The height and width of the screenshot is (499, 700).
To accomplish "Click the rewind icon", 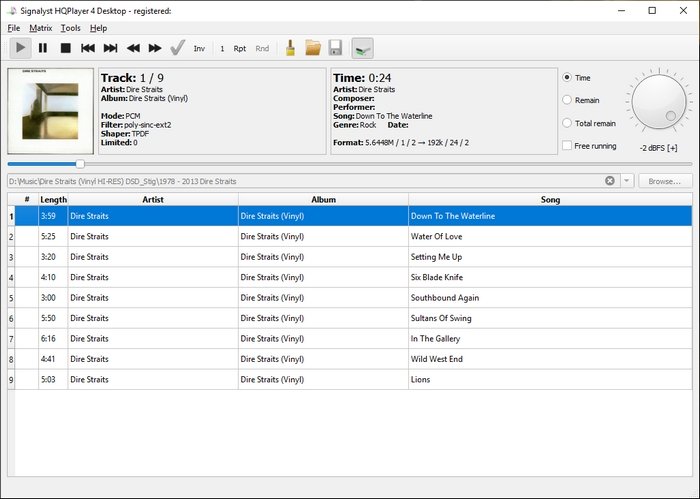I will click(x=133, y=47).
